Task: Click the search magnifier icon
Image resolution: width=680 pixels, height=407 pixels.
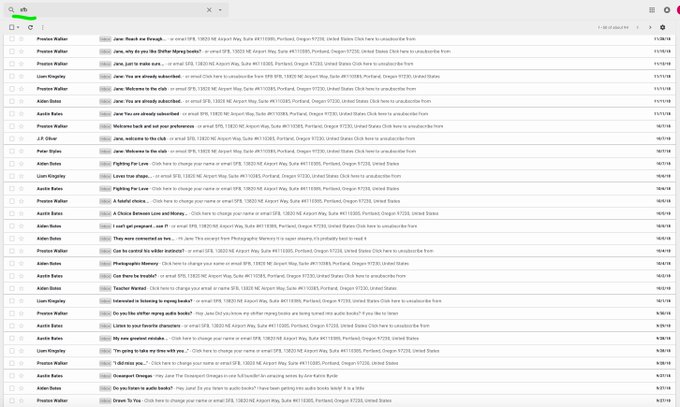Action: 11,10
